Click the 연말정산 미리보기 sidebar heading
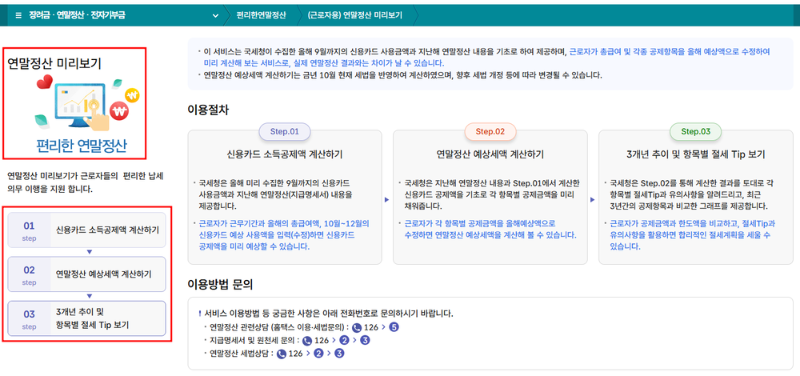The image size is (800, 376). tap(55, 63)
